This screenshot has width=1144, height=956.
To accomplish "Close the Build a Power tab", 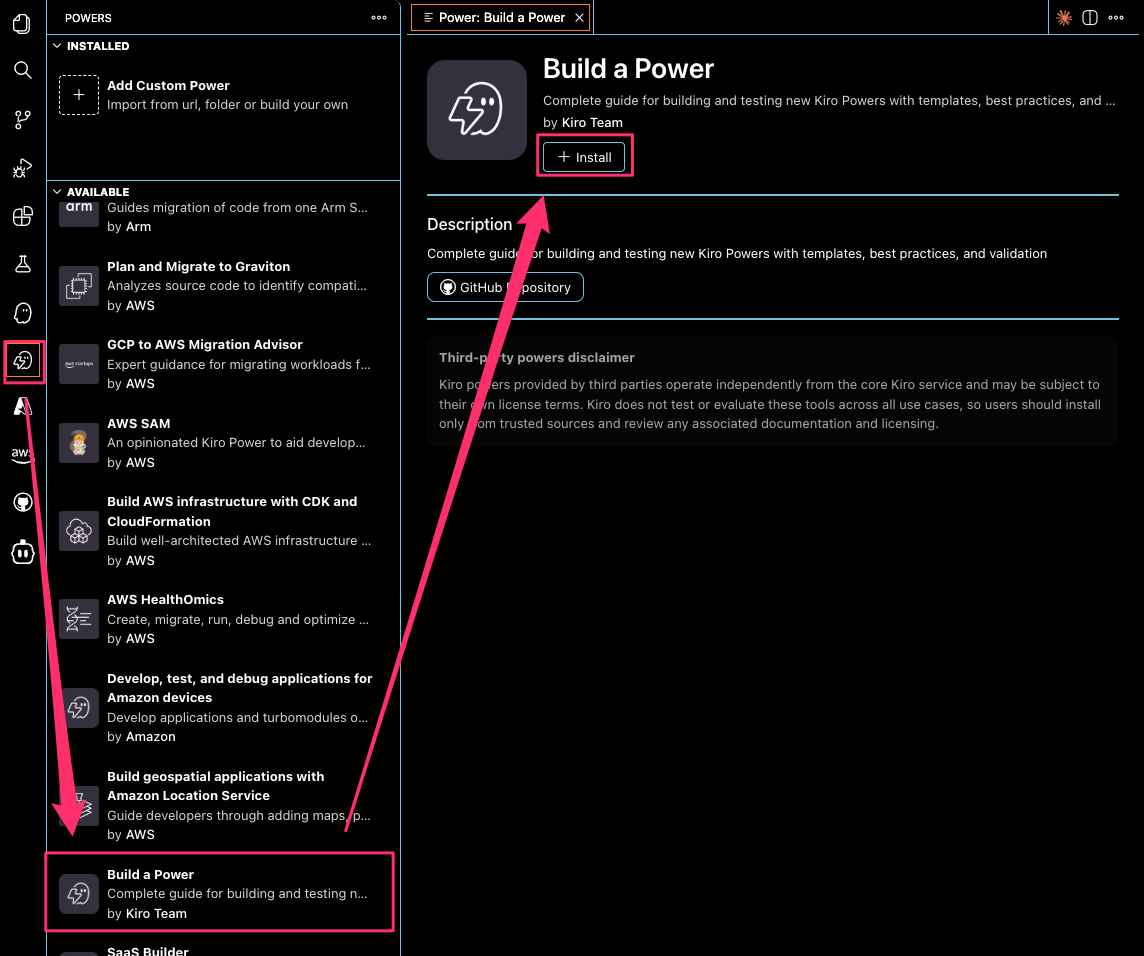I will (x=579, y=18).
